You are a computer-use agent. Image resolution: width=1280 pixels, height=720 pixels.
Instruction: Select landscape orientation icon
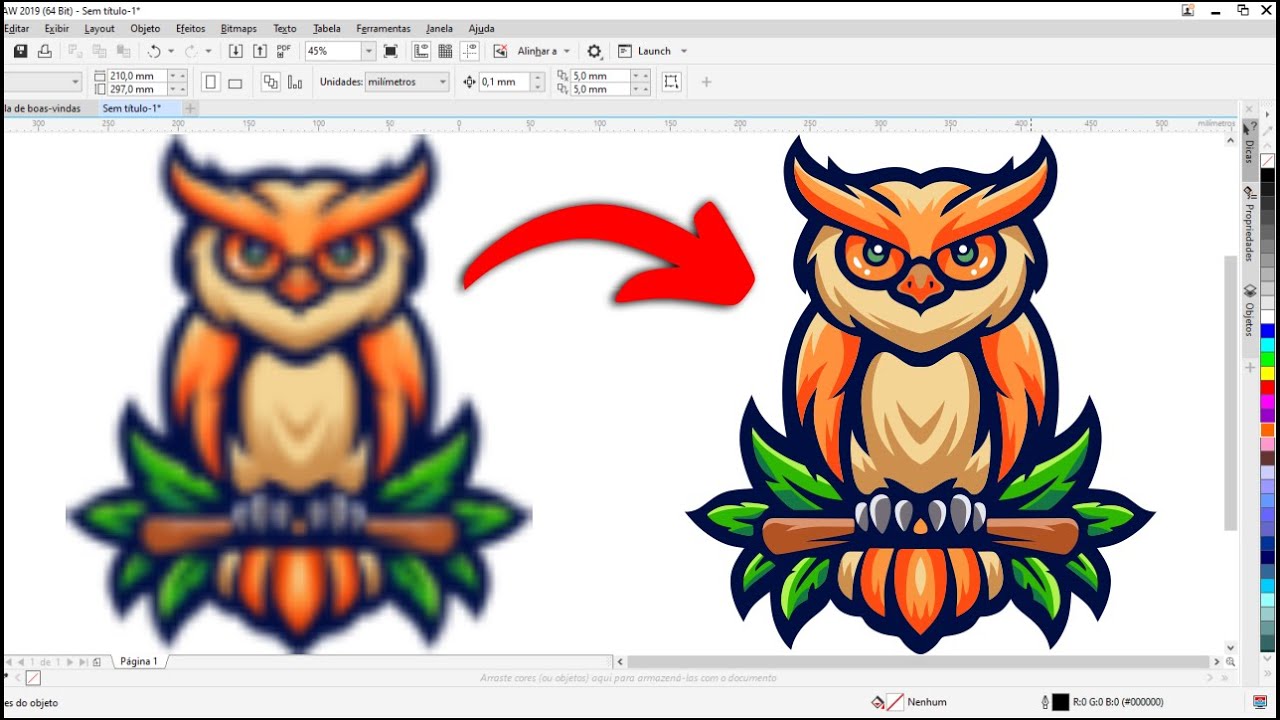point(235,83)
